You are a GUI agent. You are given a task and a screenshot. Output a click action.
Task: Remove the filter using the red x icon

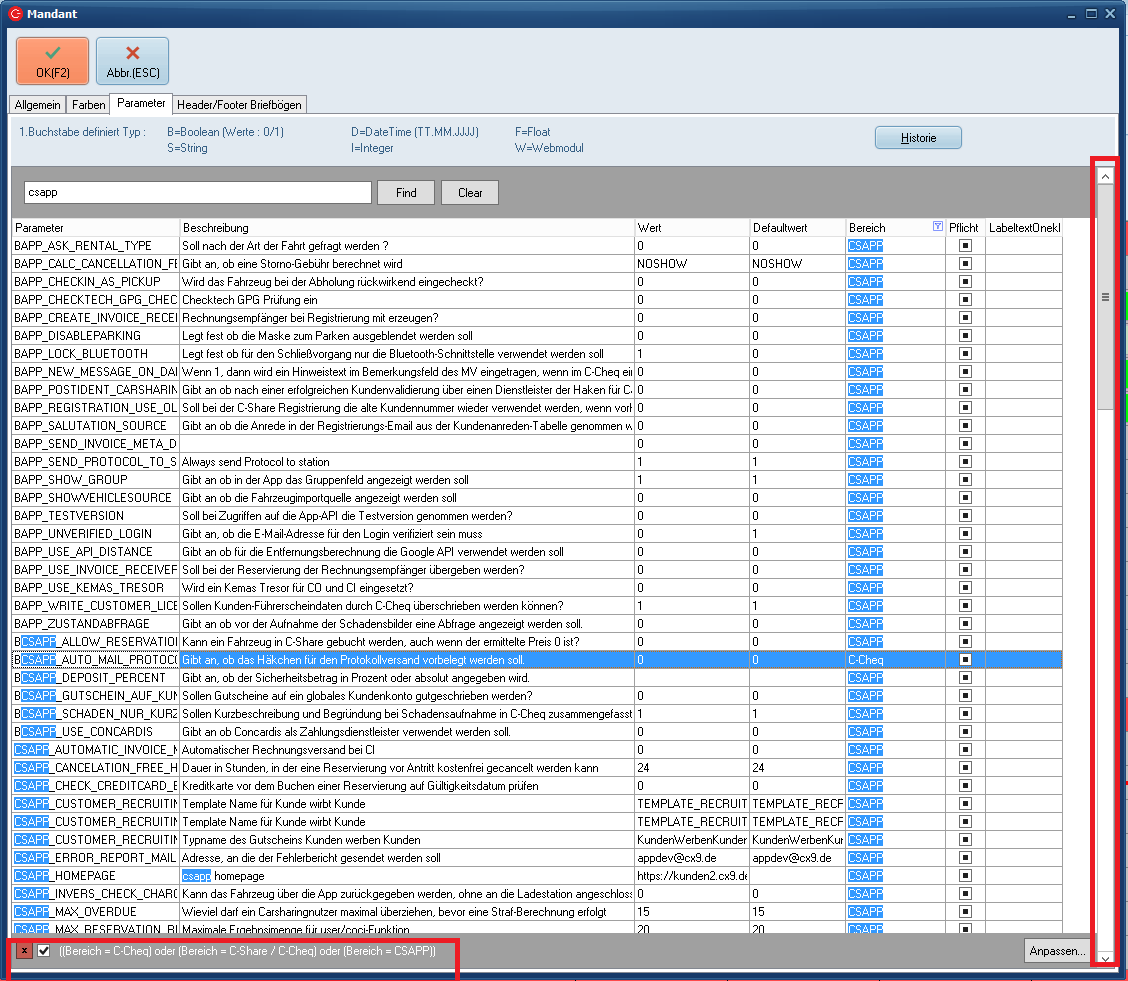point(25,951)
